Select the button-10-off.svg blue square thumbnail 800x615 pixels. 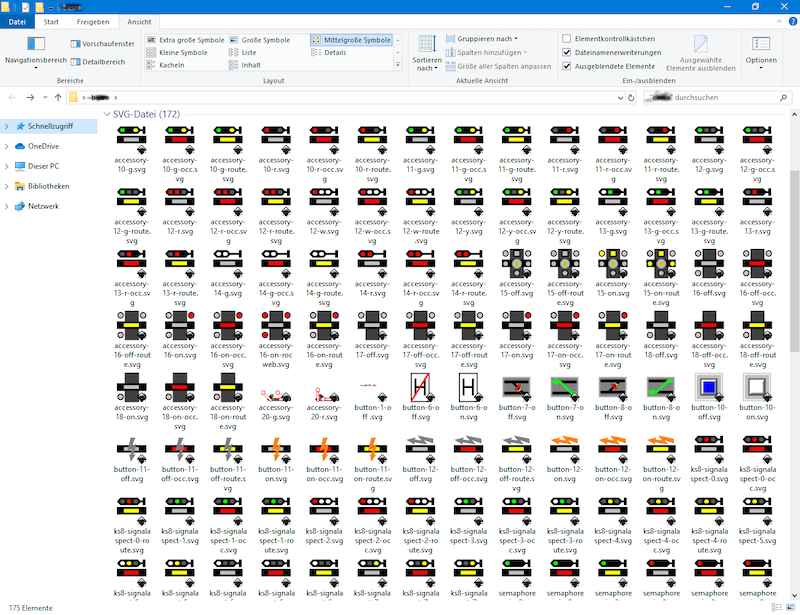coord(707,387)
